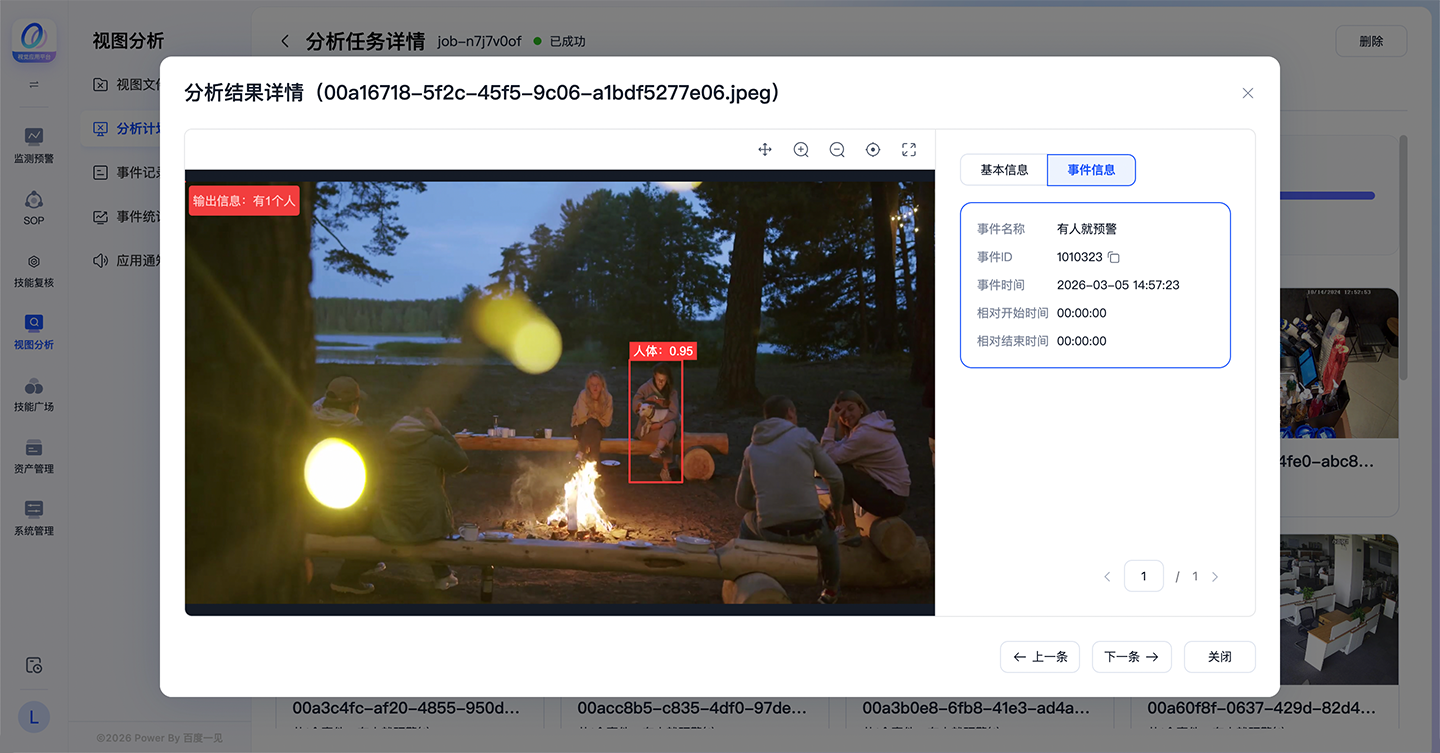Click the job ID job-n7j7v0of
Screen dimensions: 1440x753
tap(479, 41)
